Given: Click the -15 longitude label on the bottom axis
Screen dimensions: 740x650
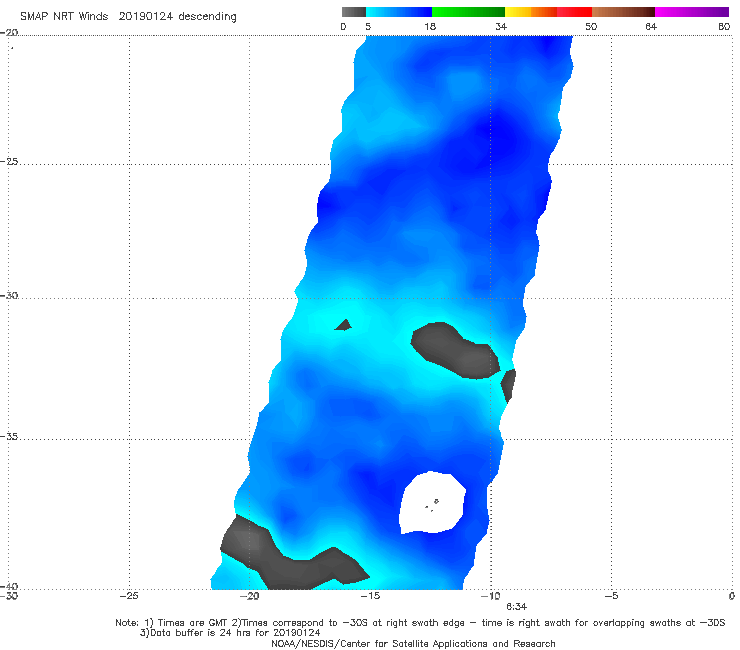Looking at the screenshot, I should coord(370,596).
